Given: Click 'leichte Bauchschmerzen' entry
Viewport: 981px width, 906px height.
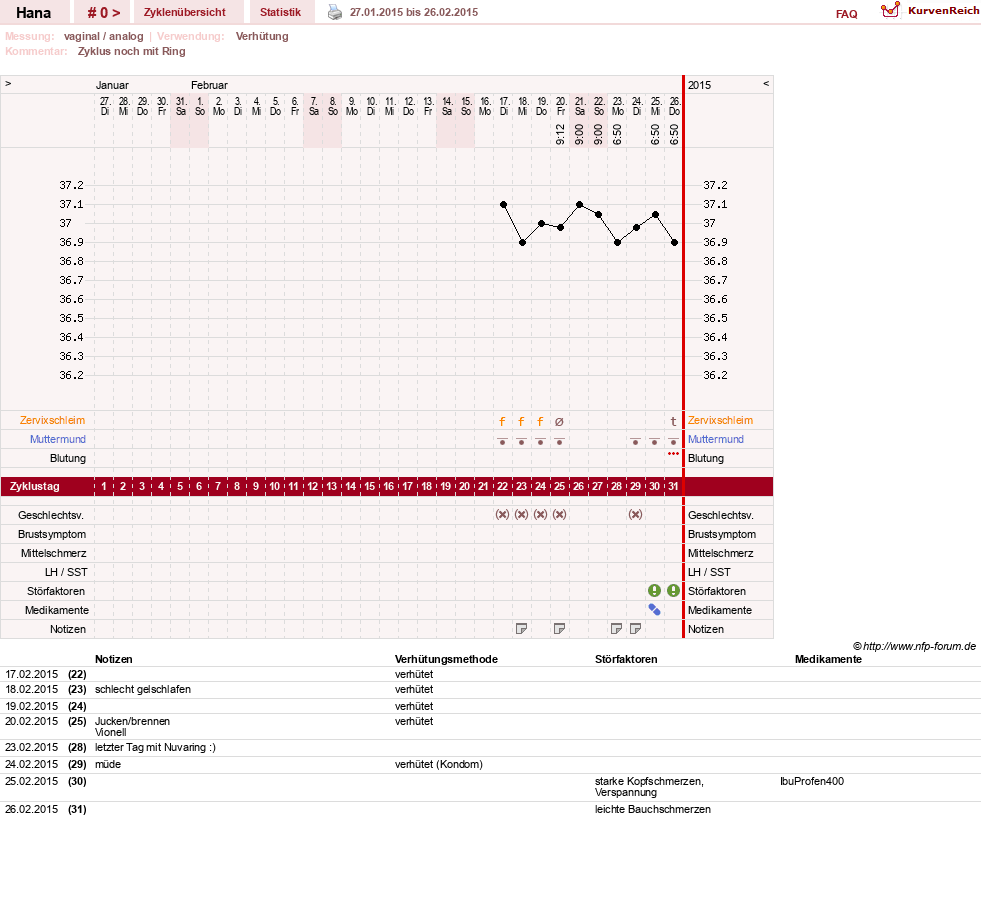Looking at the screenshot, I should click(x=653, y=810).
